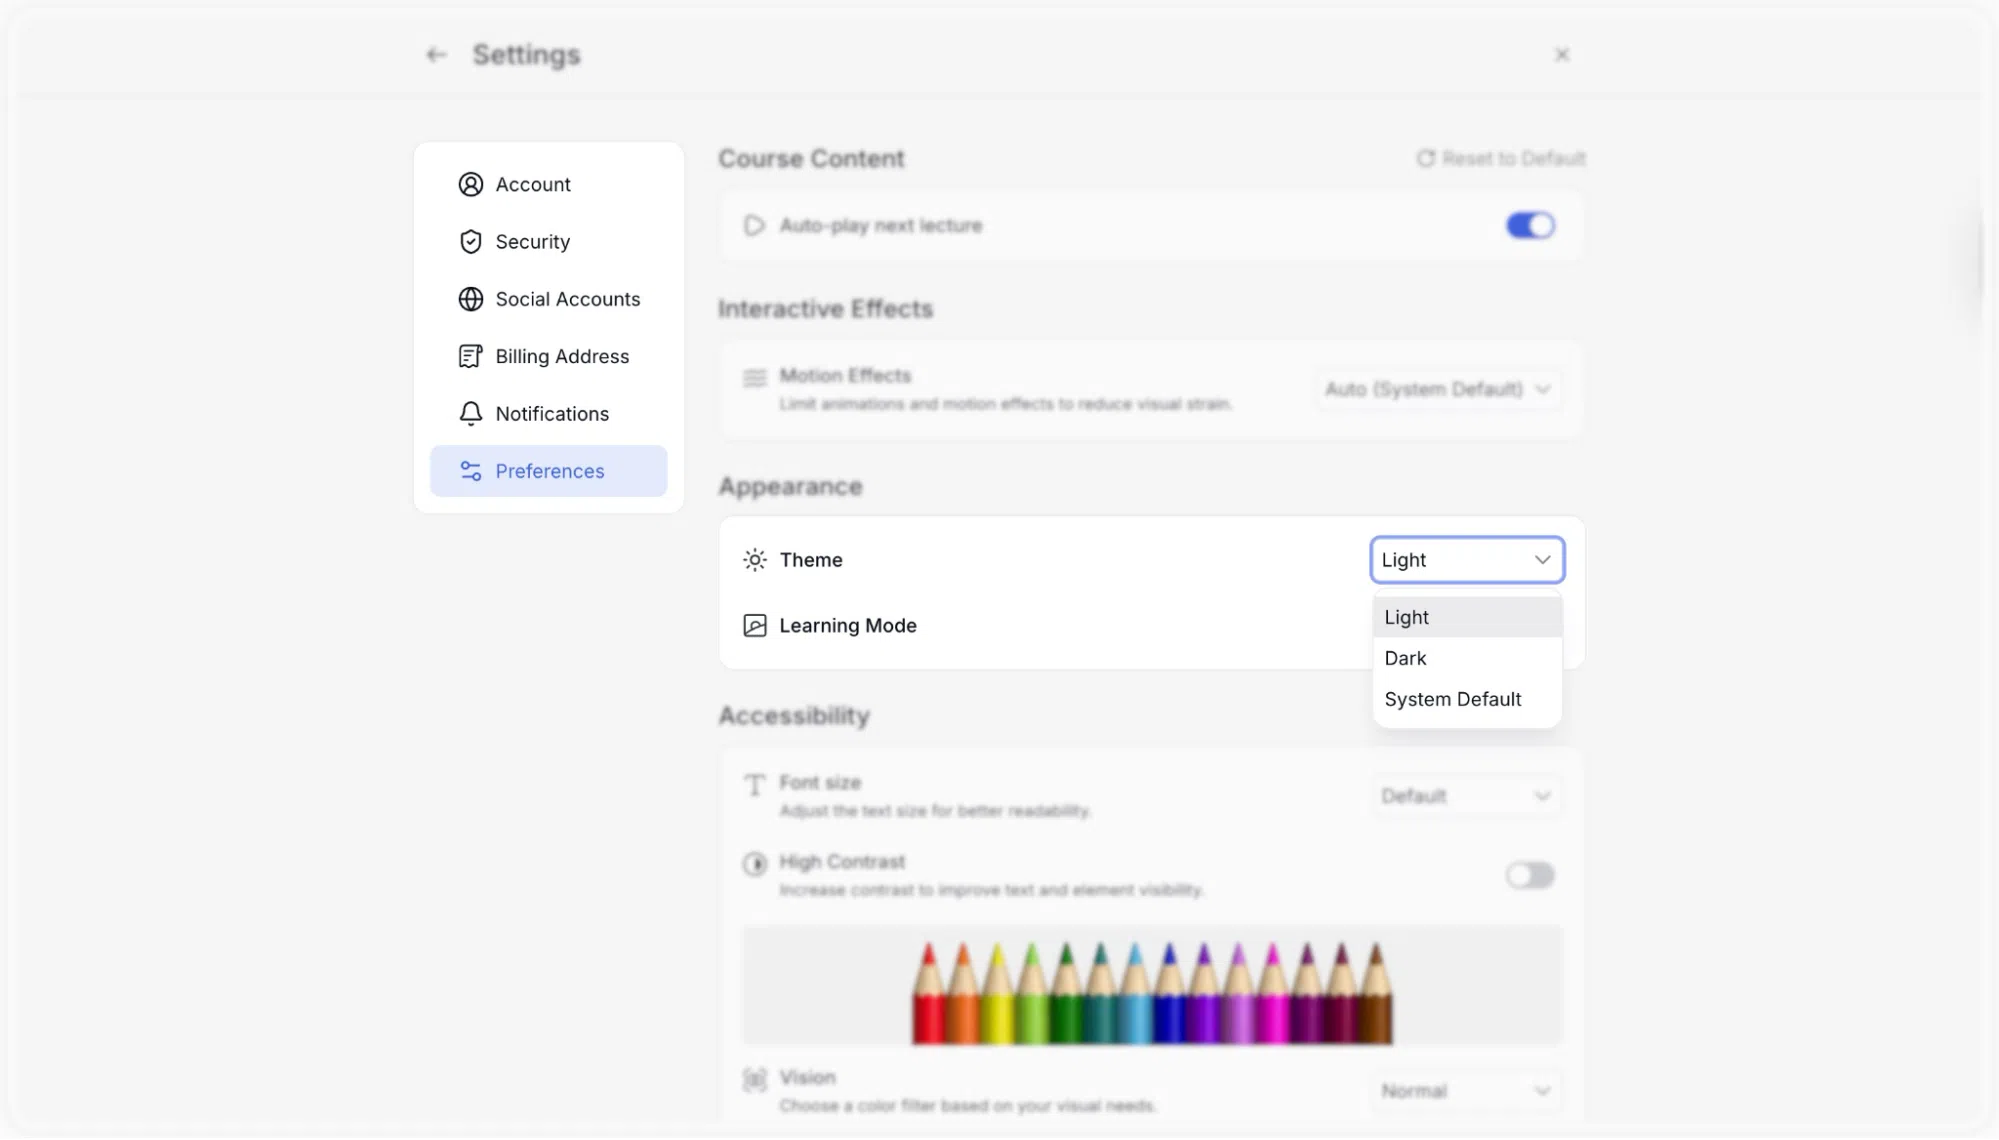Open the Vision Normal dropdown
The height and width of the screenshot is (1140, 1999).
(1467, 1092)
